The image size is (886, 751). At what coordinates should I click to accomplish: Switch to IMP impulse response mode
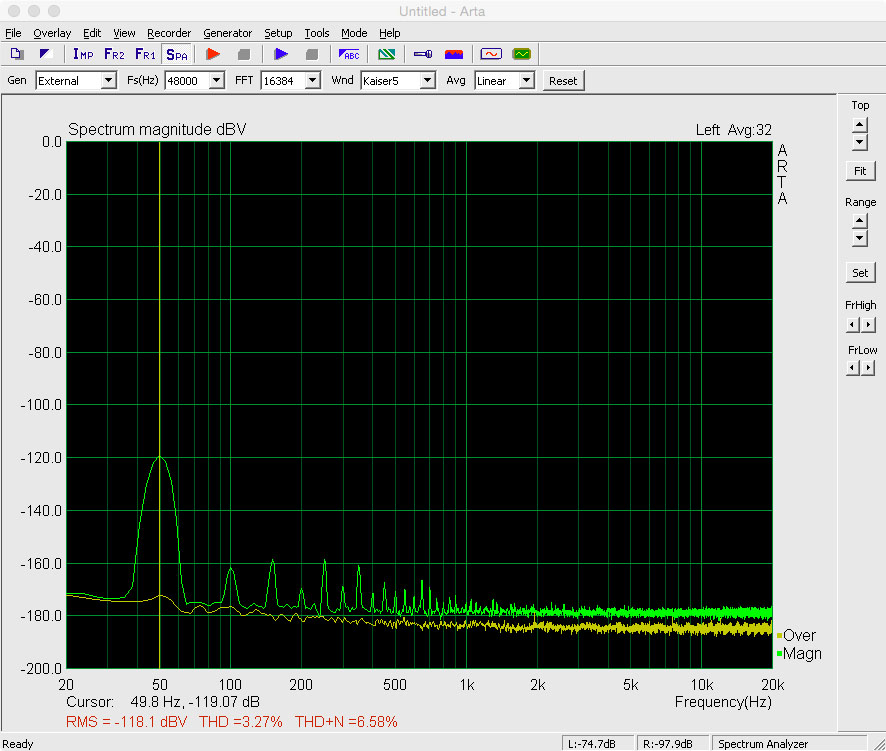pos(83,54)
